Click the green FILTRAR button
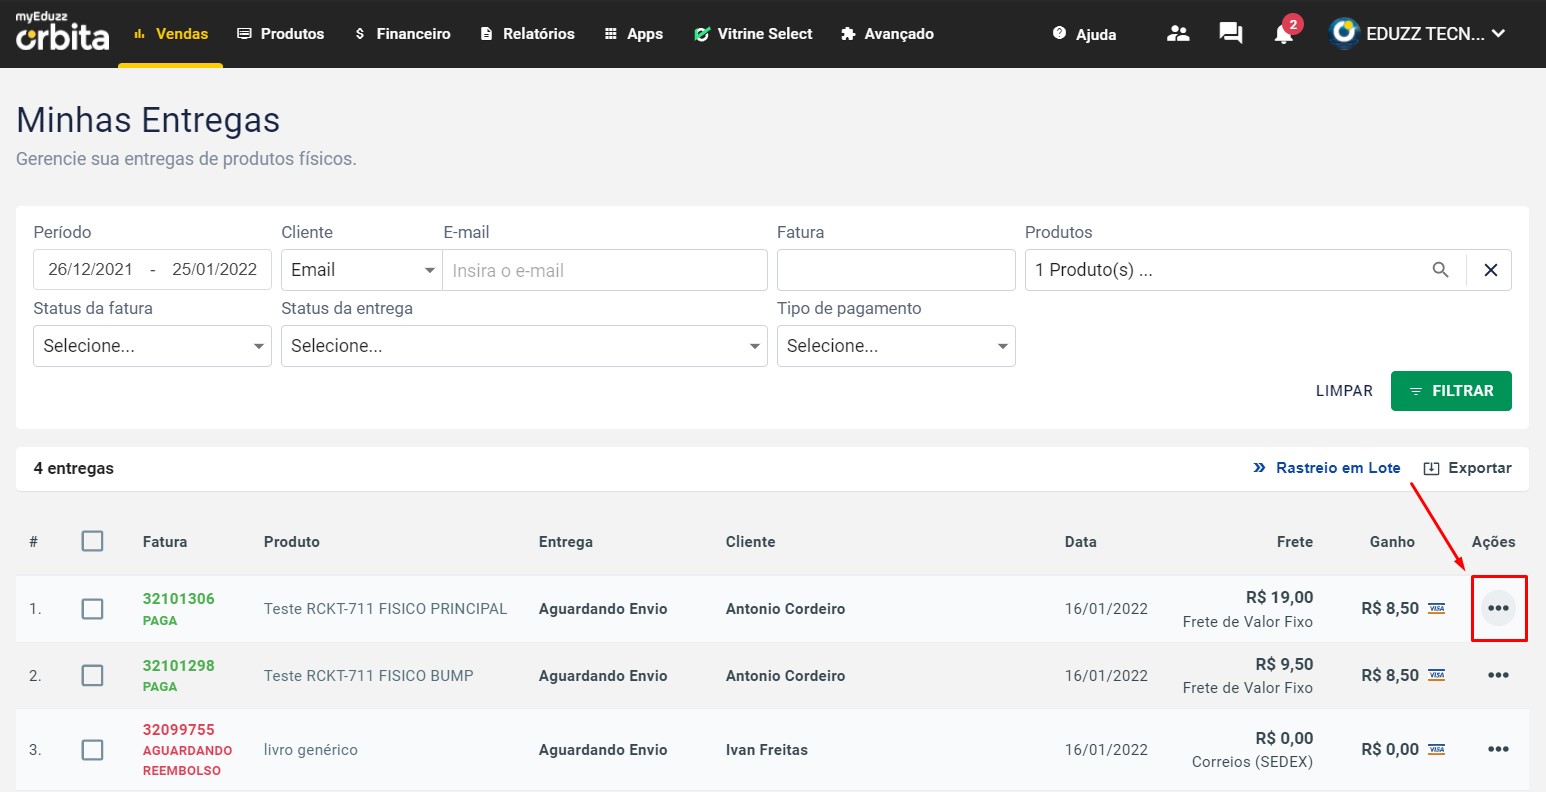 (x=1451, y=391)
